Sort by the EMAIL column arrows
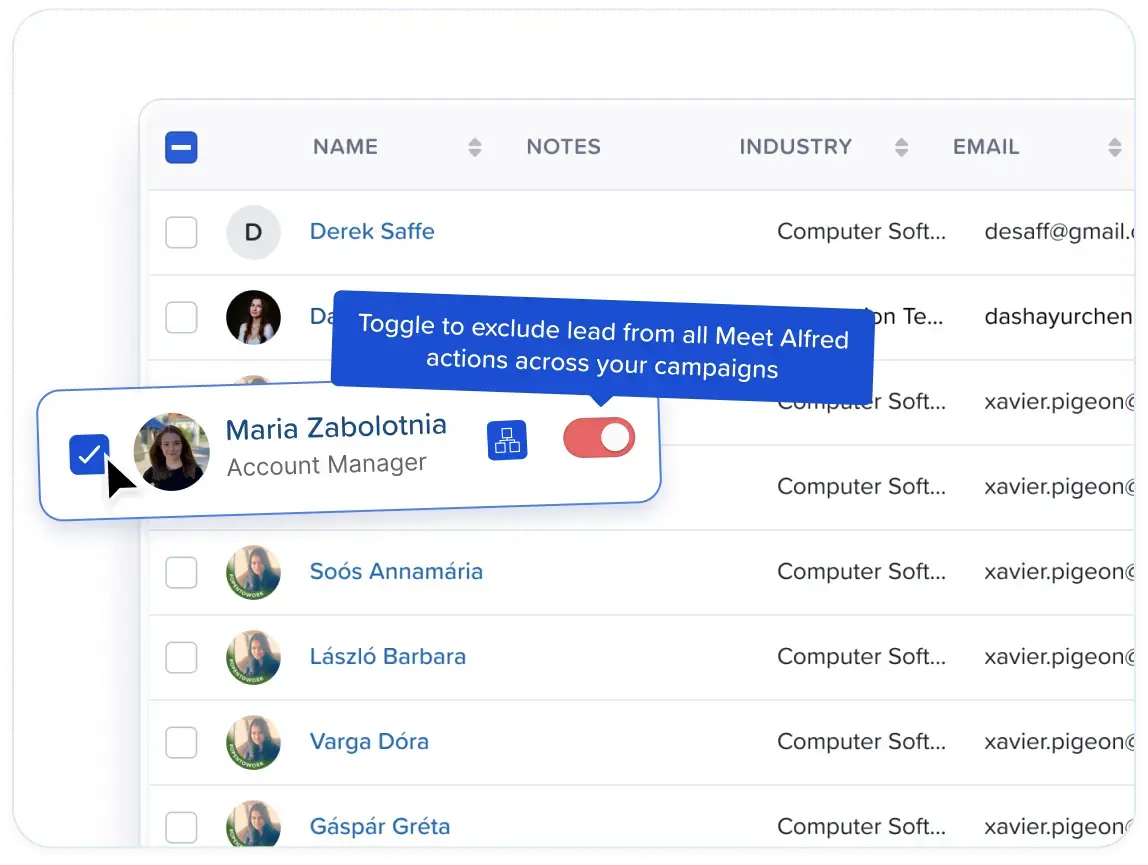Viewport: 1148px width, 865px height. tap(1114, 147)
